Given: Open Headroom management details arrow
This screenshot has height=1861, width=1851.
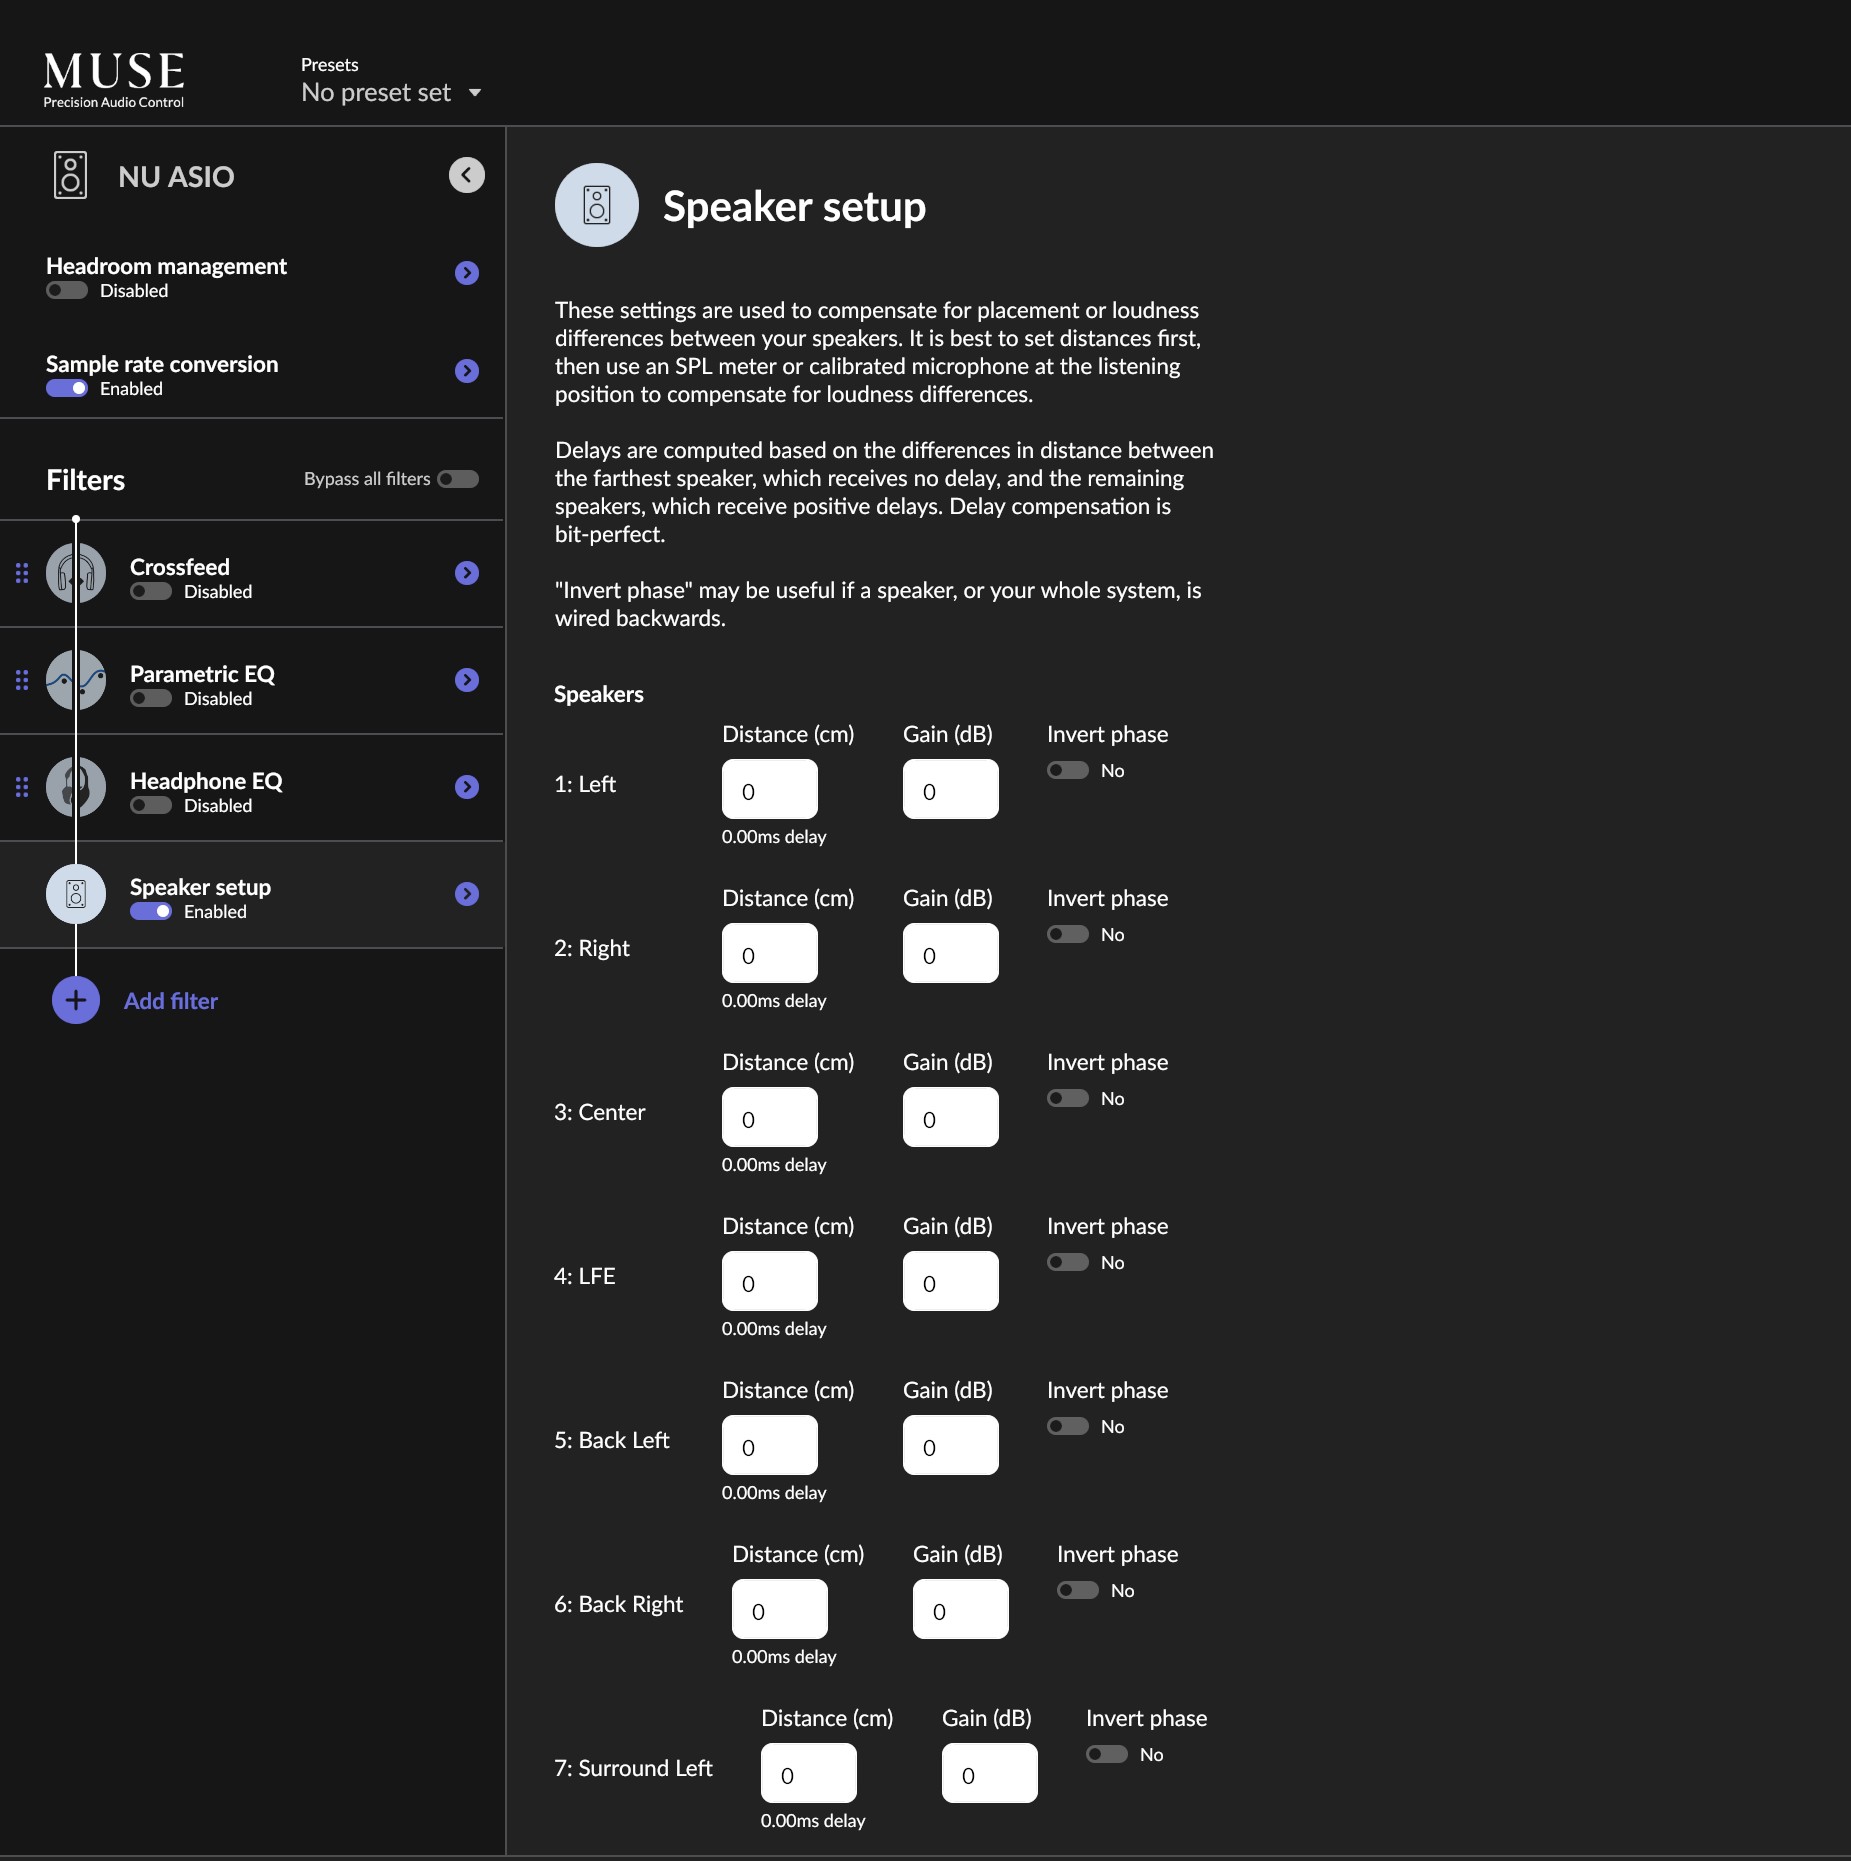Looking at the screenshot, I should 466,273.
